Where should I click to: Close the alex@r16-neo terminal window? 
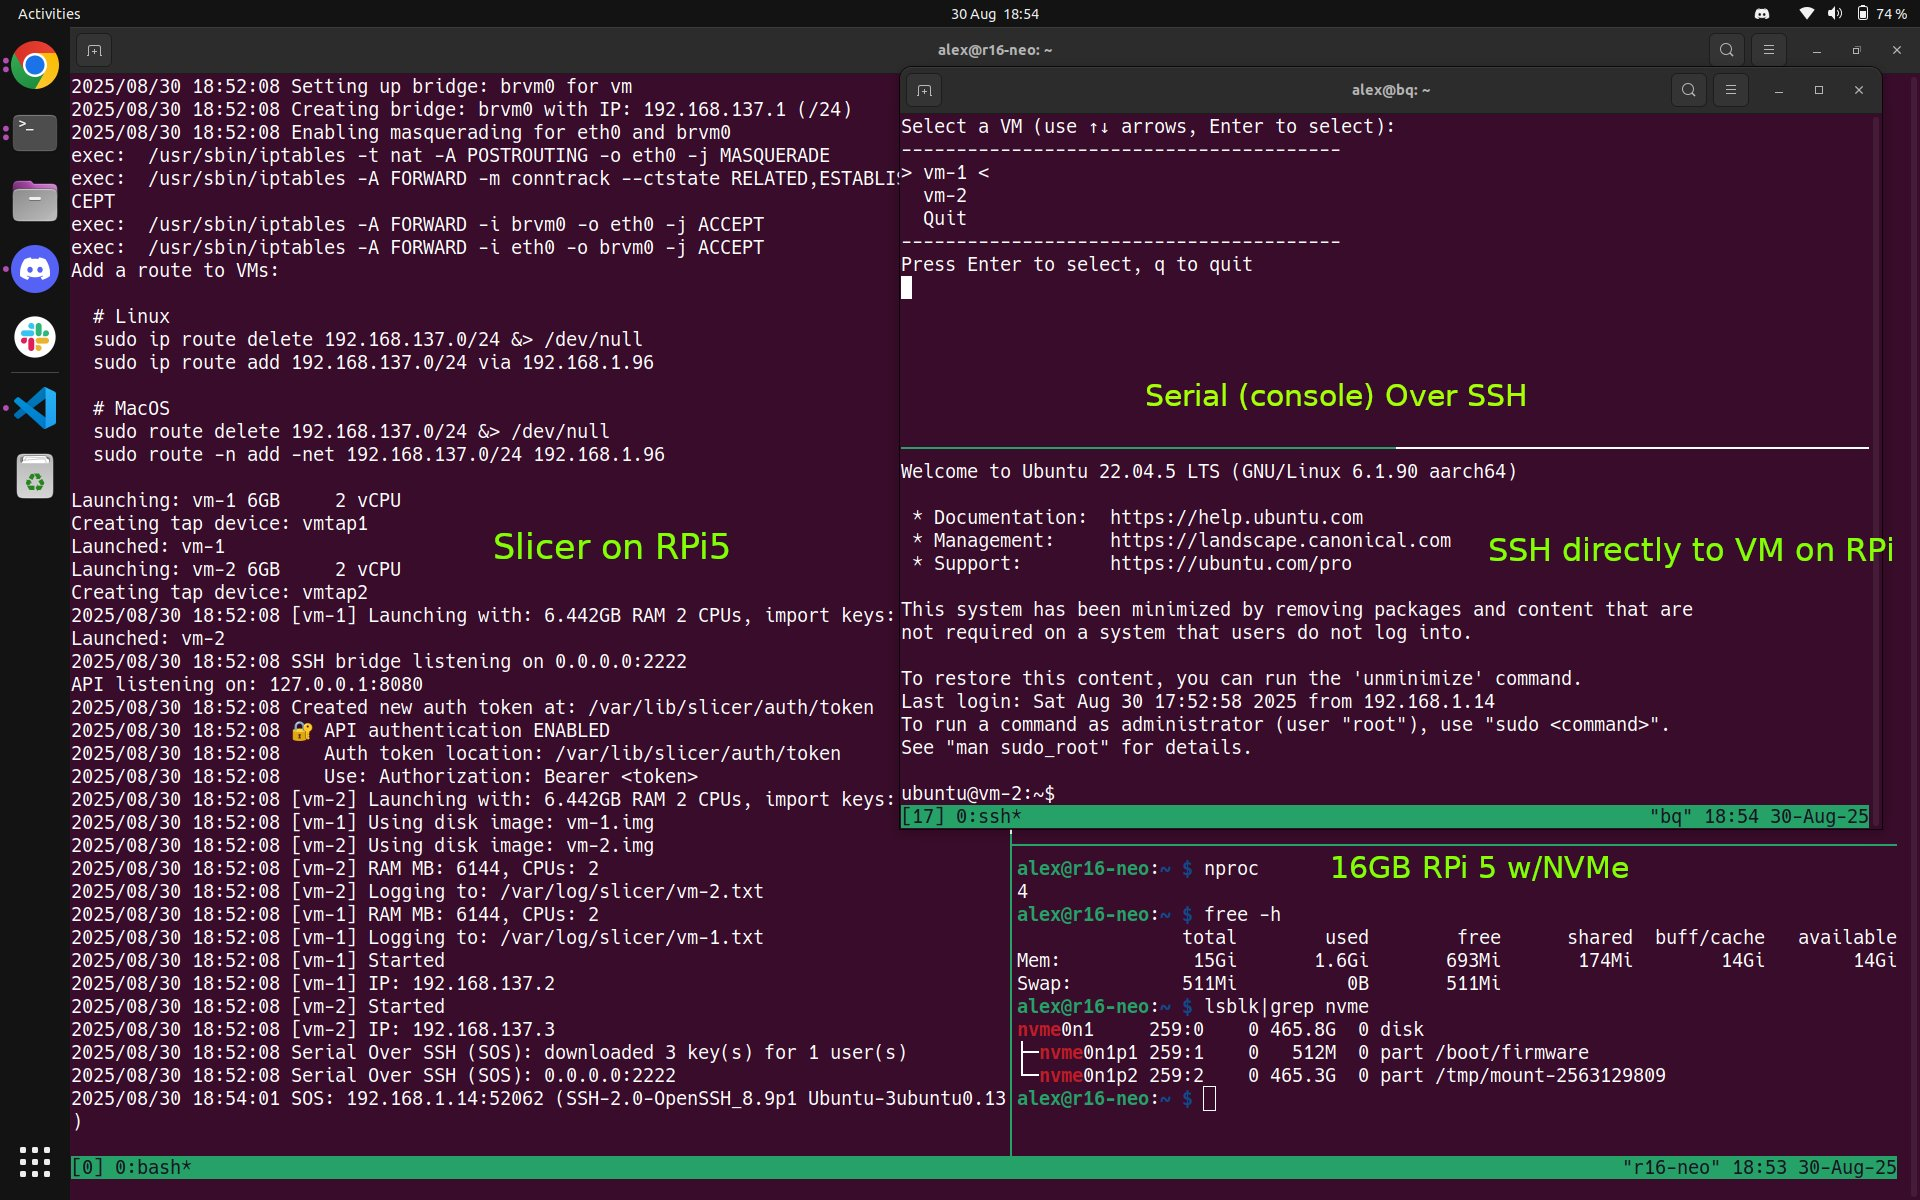point(1896,50)
